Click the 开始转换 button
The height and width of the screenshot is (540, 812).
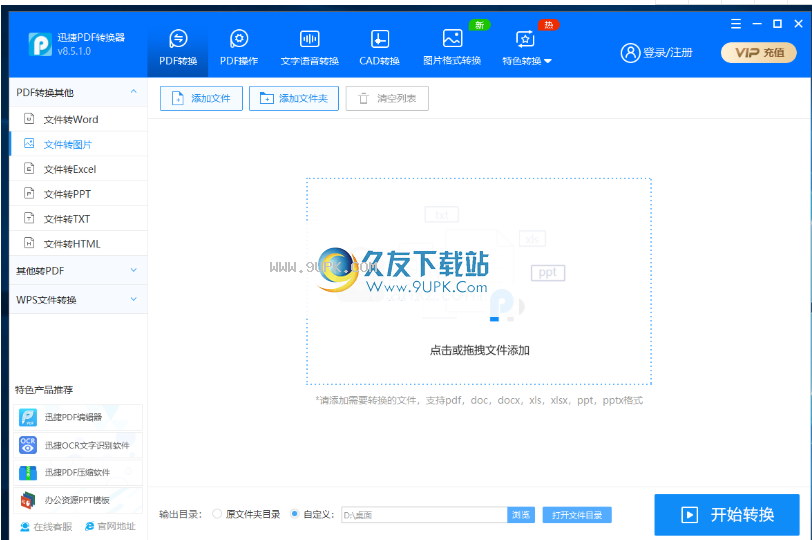727,515
